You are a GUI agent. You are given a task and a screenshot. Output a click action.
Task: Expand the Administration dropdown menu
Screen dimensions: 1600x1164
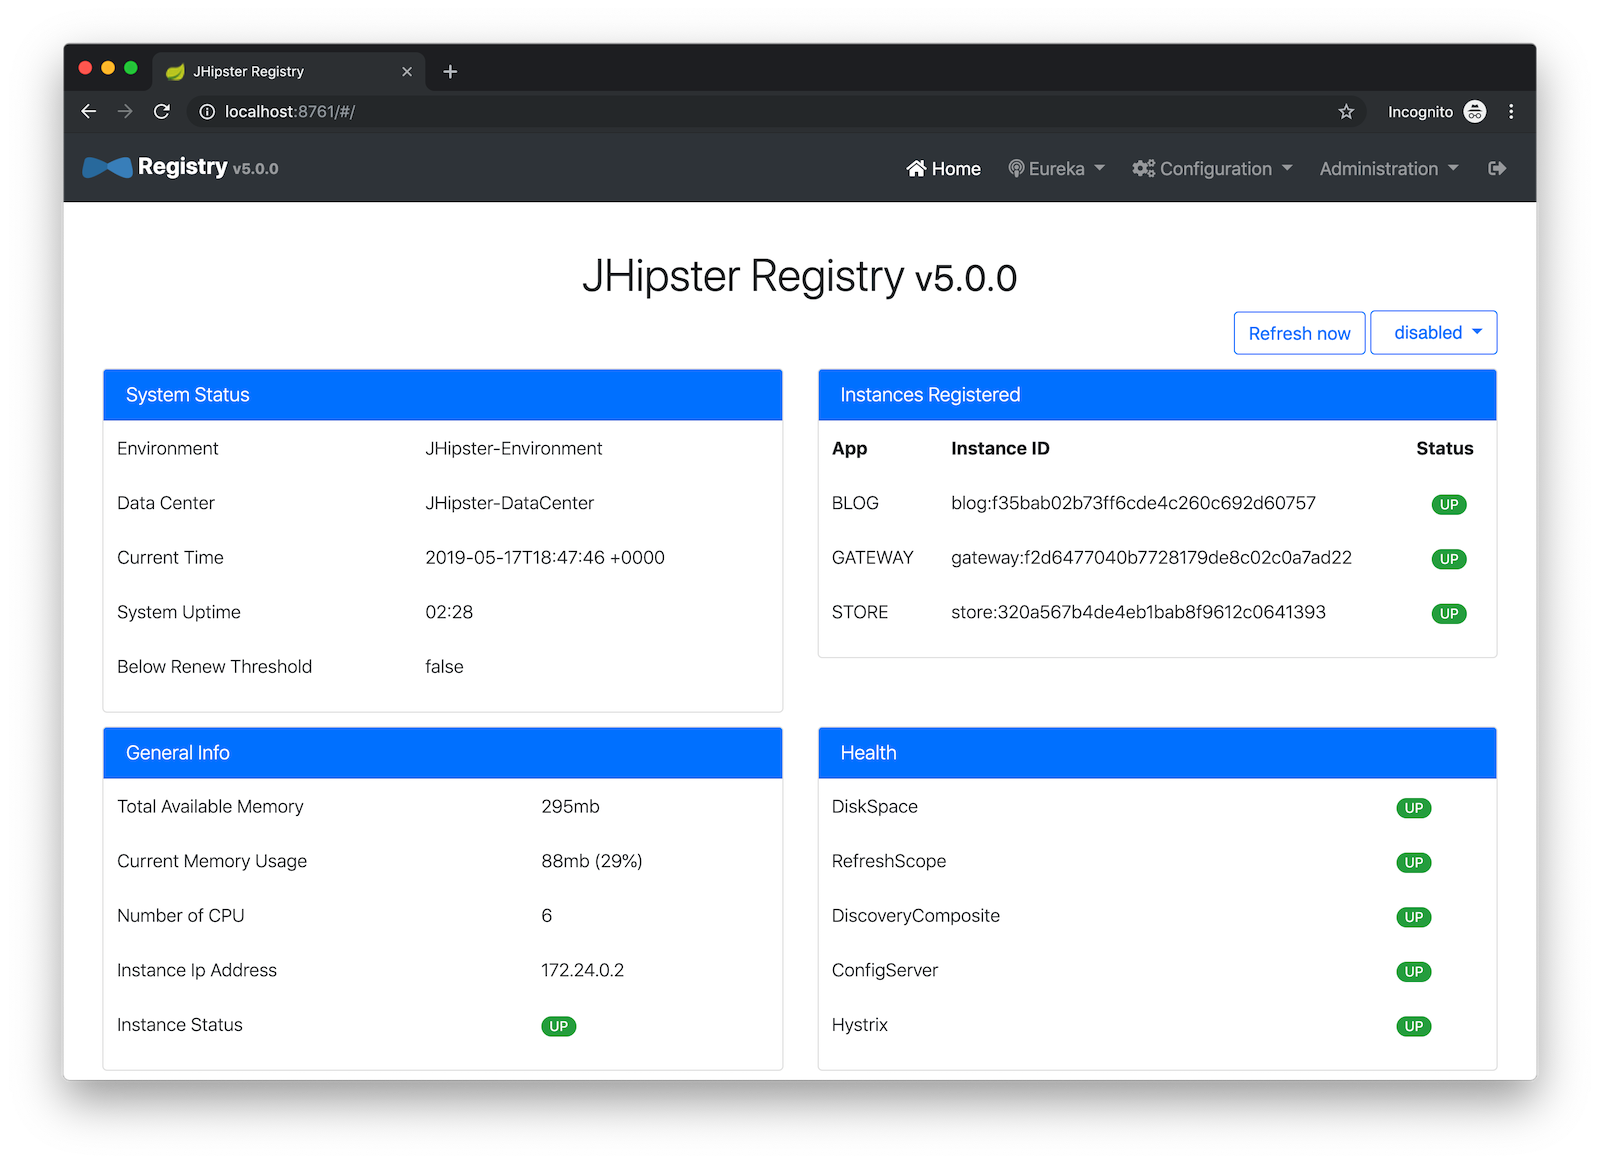point(1388,169)
